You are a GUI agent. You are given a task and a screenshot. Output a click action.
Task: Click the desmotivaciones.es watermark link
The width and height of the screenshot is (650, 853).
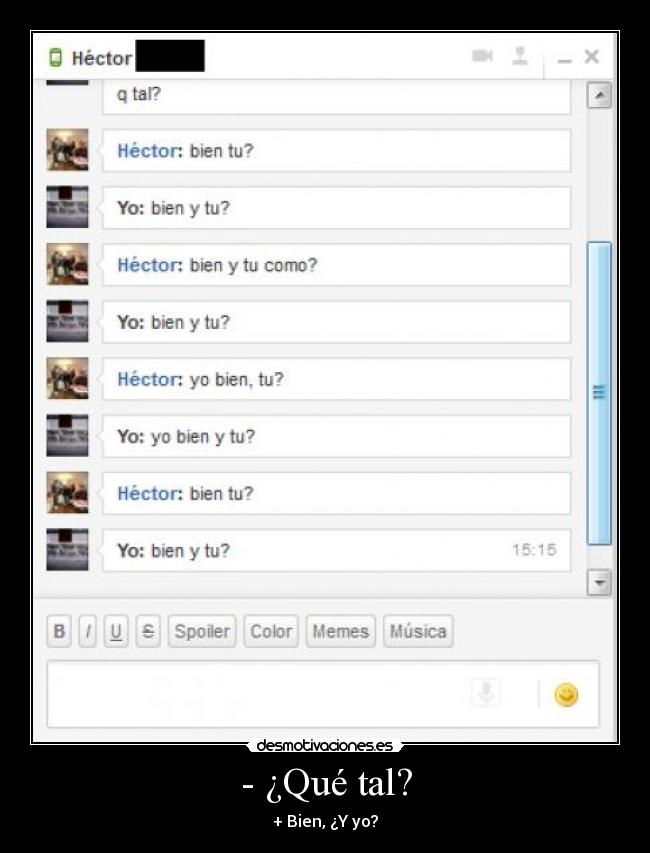[x=325, y=745]
